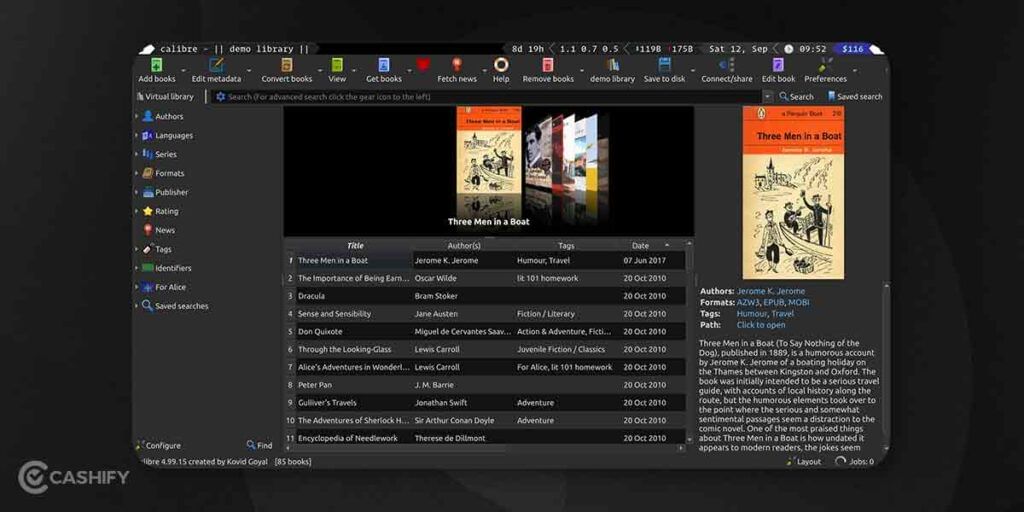The width and height of the screenshot is (1024, 512).
Task: Select the Sense and Sensibility row
Action: click(x=485, y=313)
